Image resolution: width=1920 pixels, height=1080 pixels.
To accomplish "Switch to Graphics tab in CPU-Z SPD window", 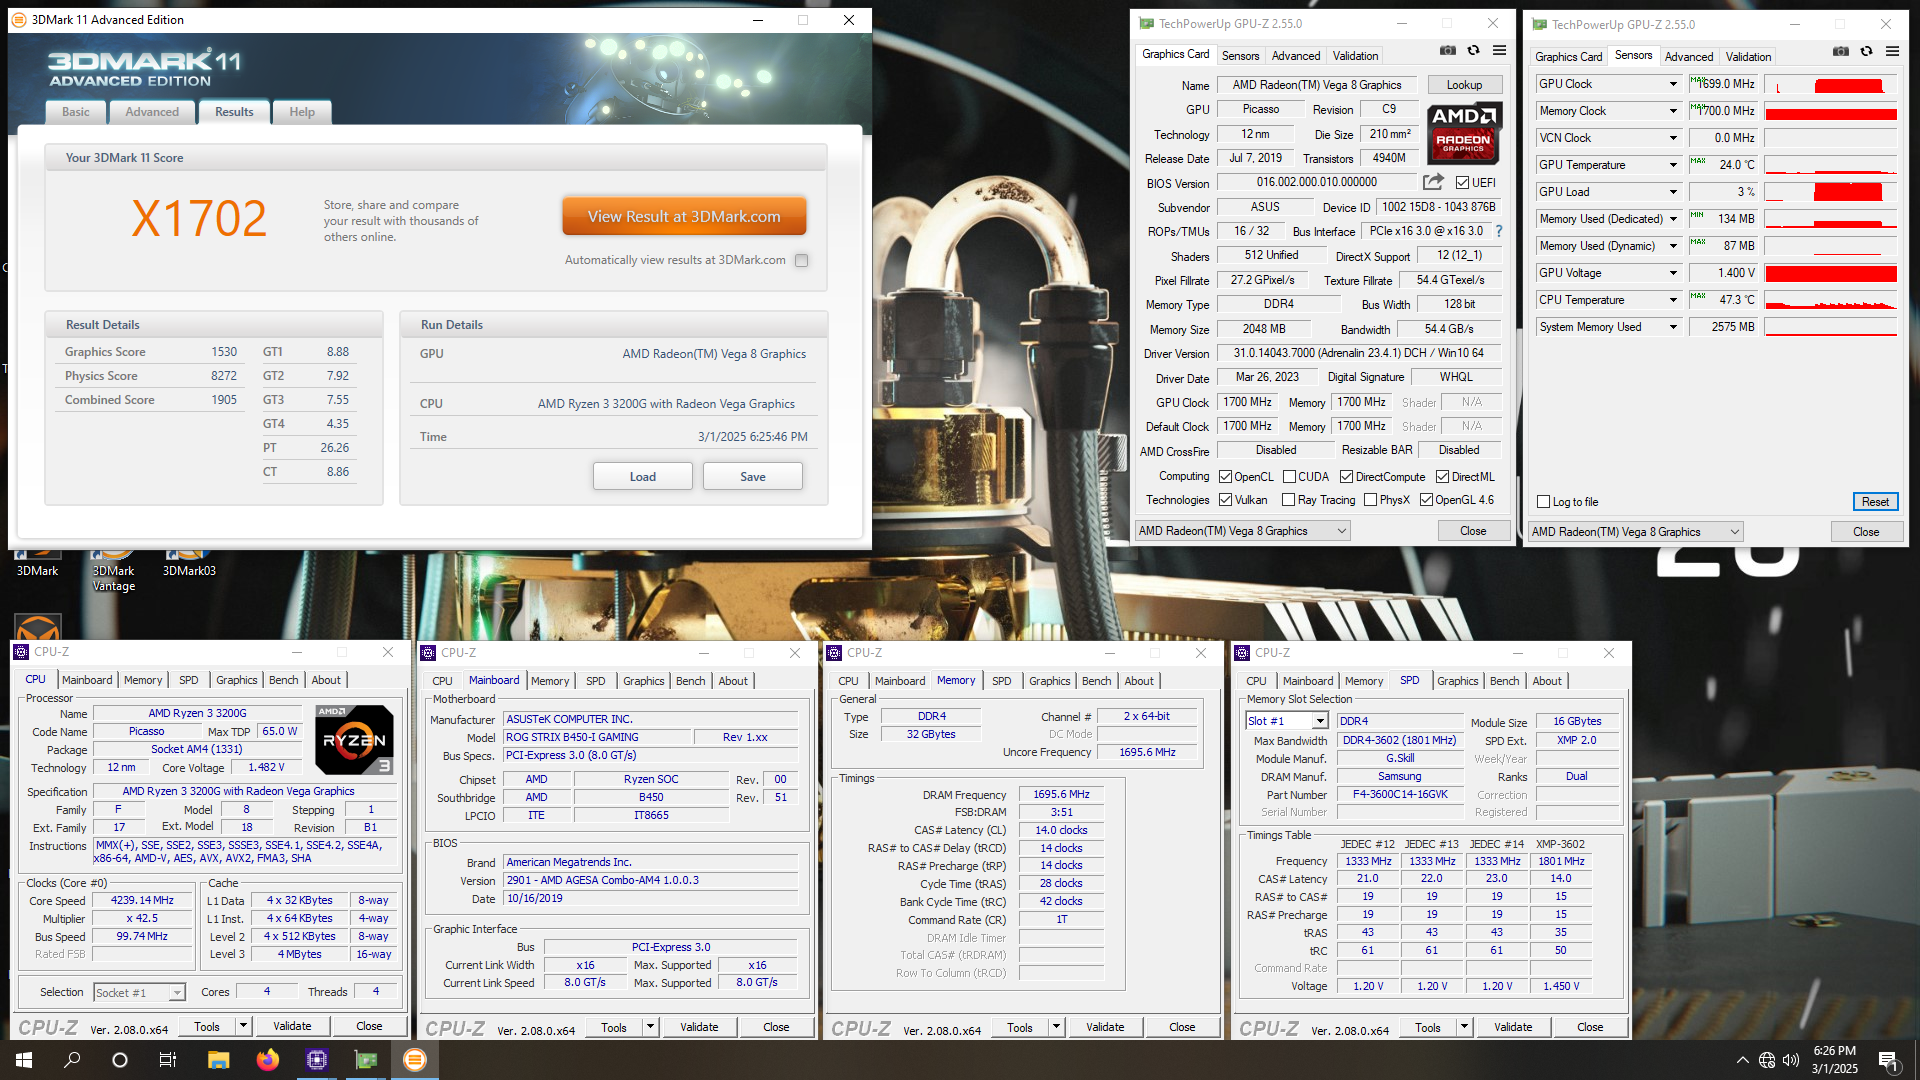I will (x=1457, y=681).
